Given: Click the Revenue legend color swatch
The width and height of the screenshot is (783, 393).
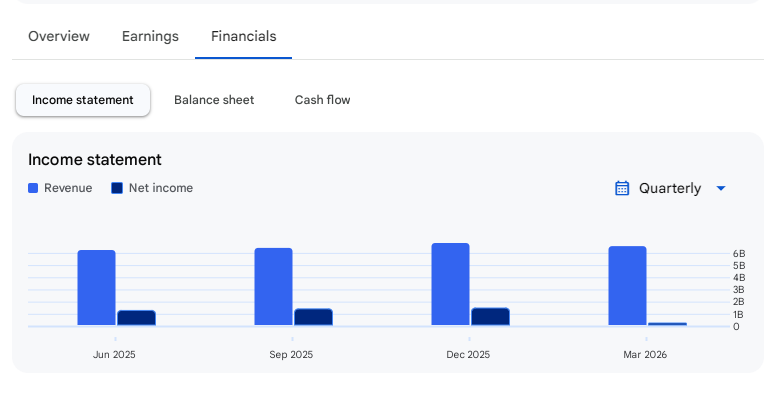Looking at the screenshot, I should pos(33,188).
